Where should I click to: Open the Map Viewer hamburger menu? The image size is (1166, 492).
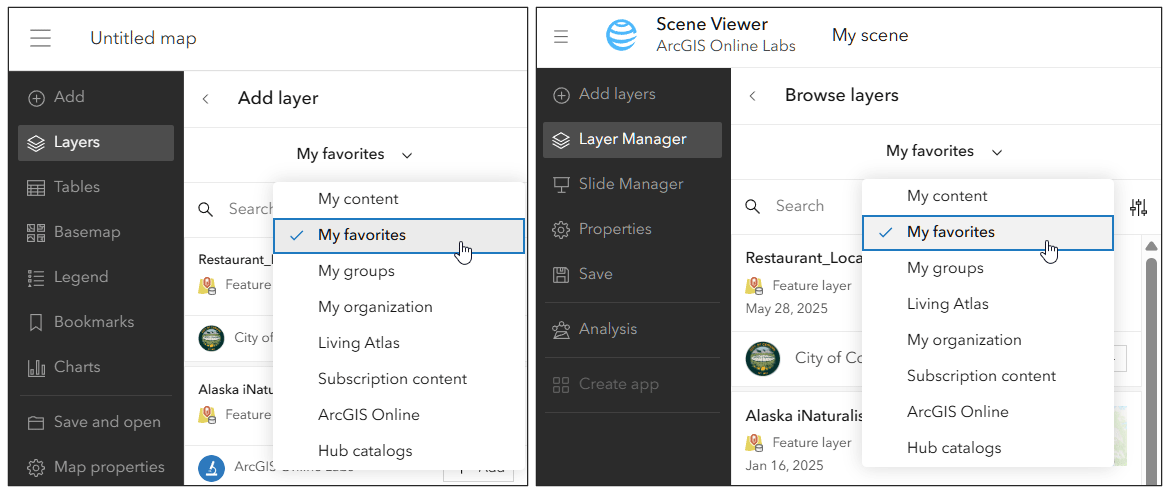pyautogui.click(x=40, y=38)
